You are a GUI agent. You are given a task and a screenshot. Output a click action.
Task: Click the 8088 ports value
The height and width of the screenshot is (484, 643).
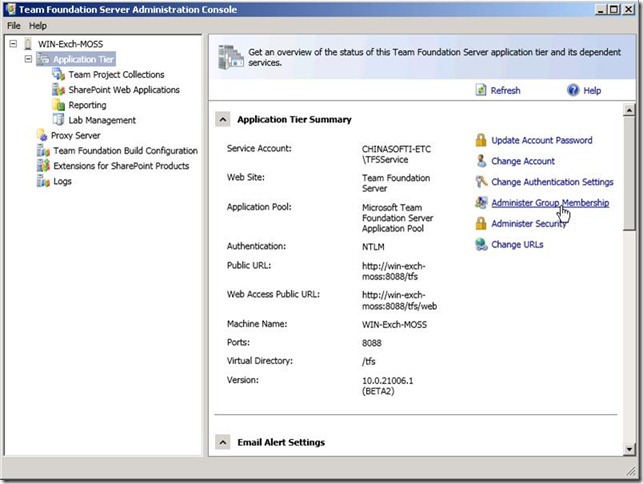point(372,343)
